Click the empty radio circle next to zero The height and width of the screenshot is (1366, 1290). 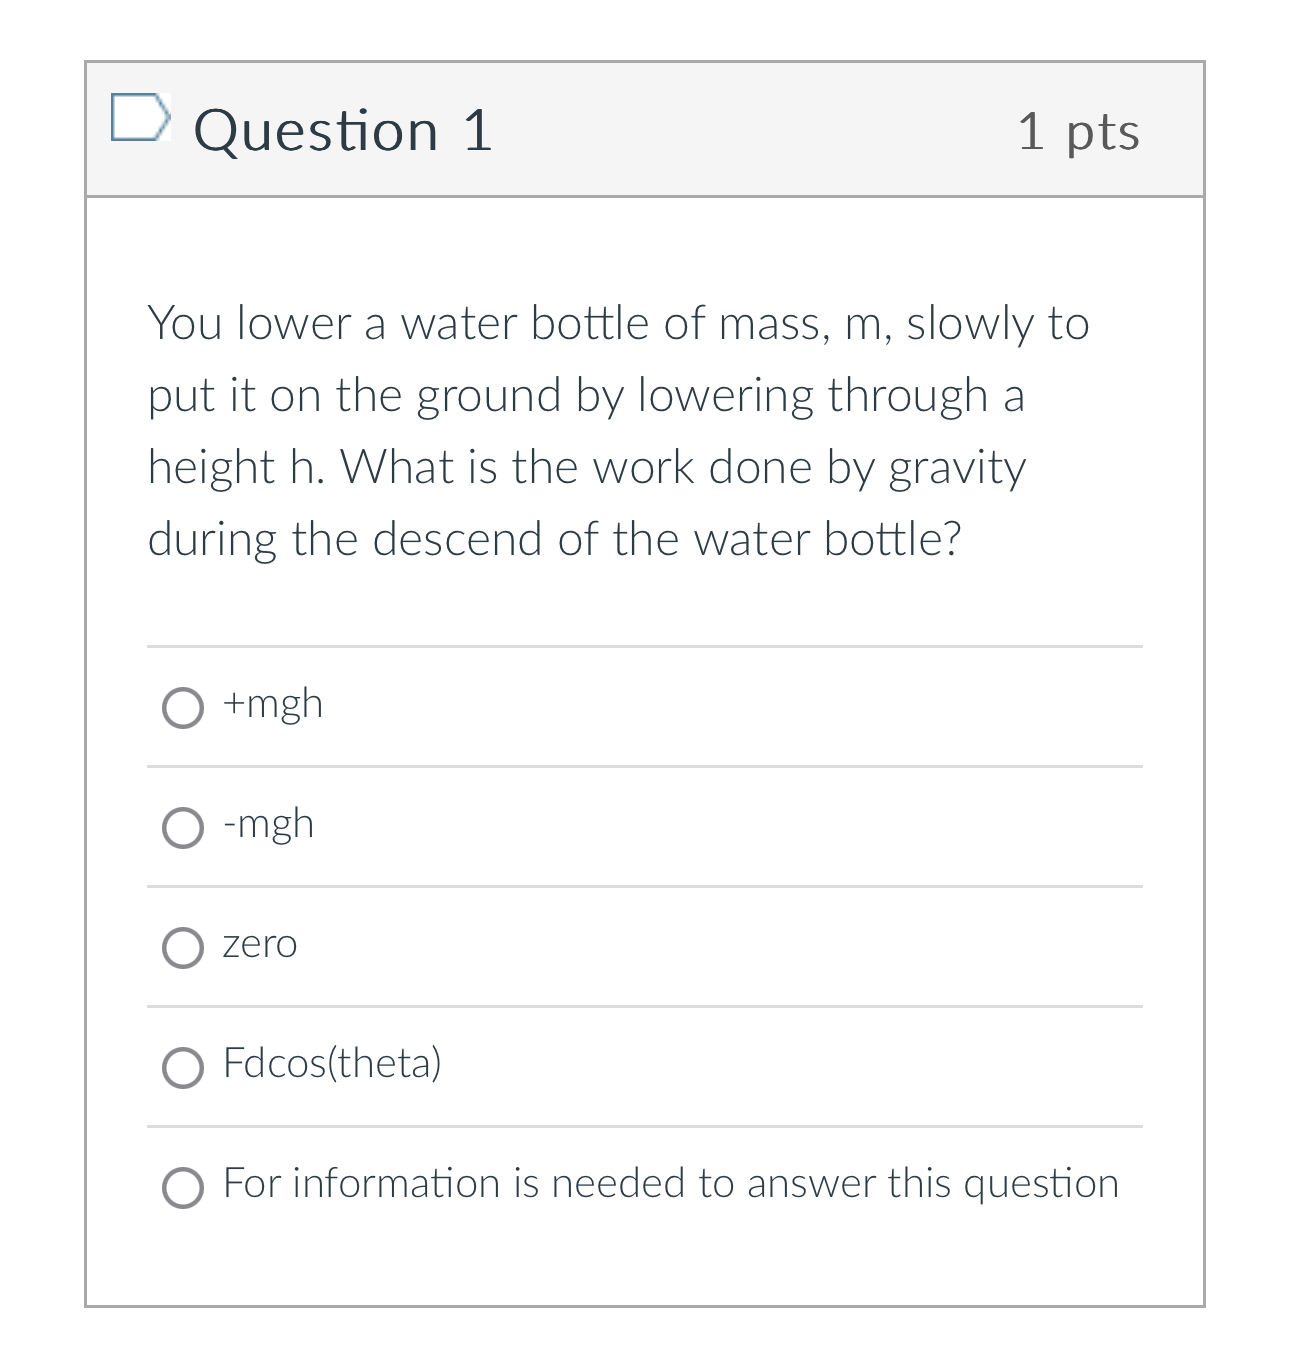[184, 948]
